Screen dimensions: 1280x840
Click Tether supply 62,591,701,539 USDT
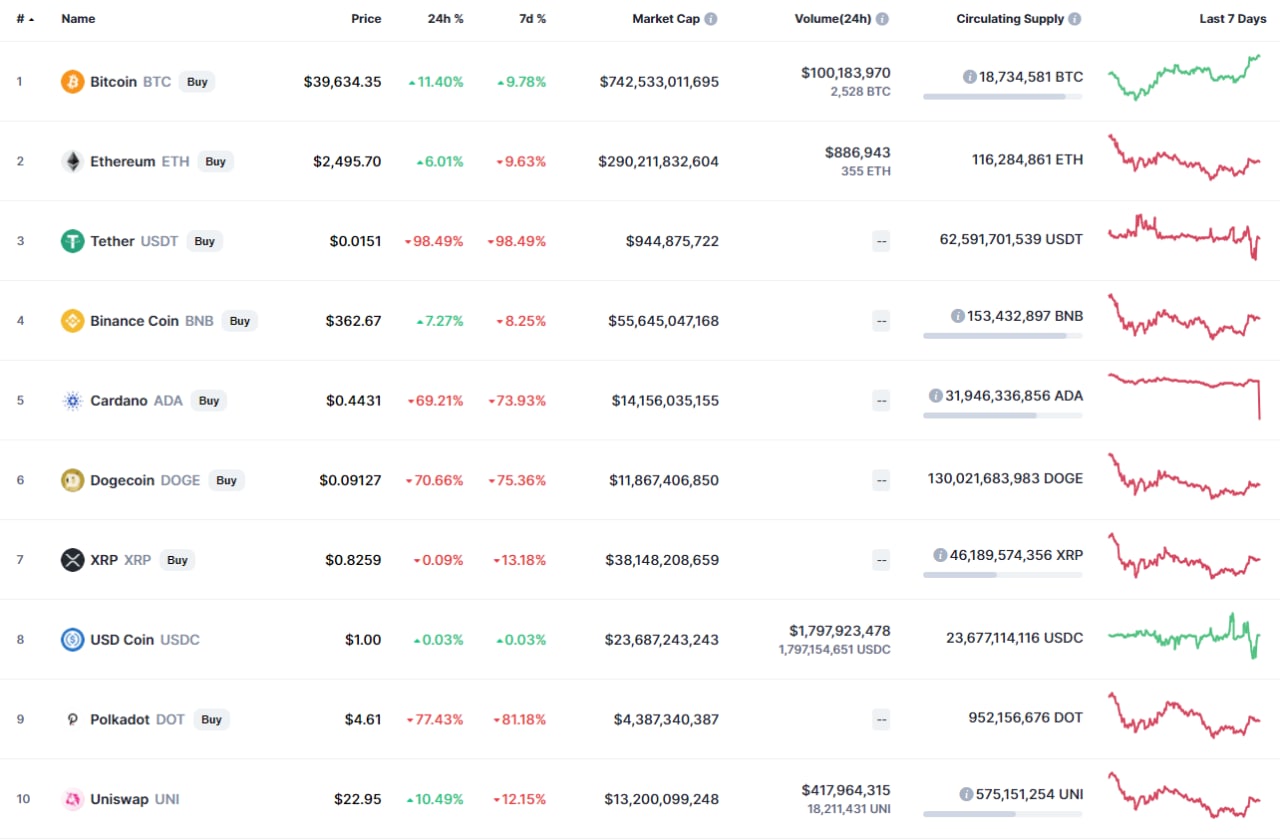click(1011, 239)
